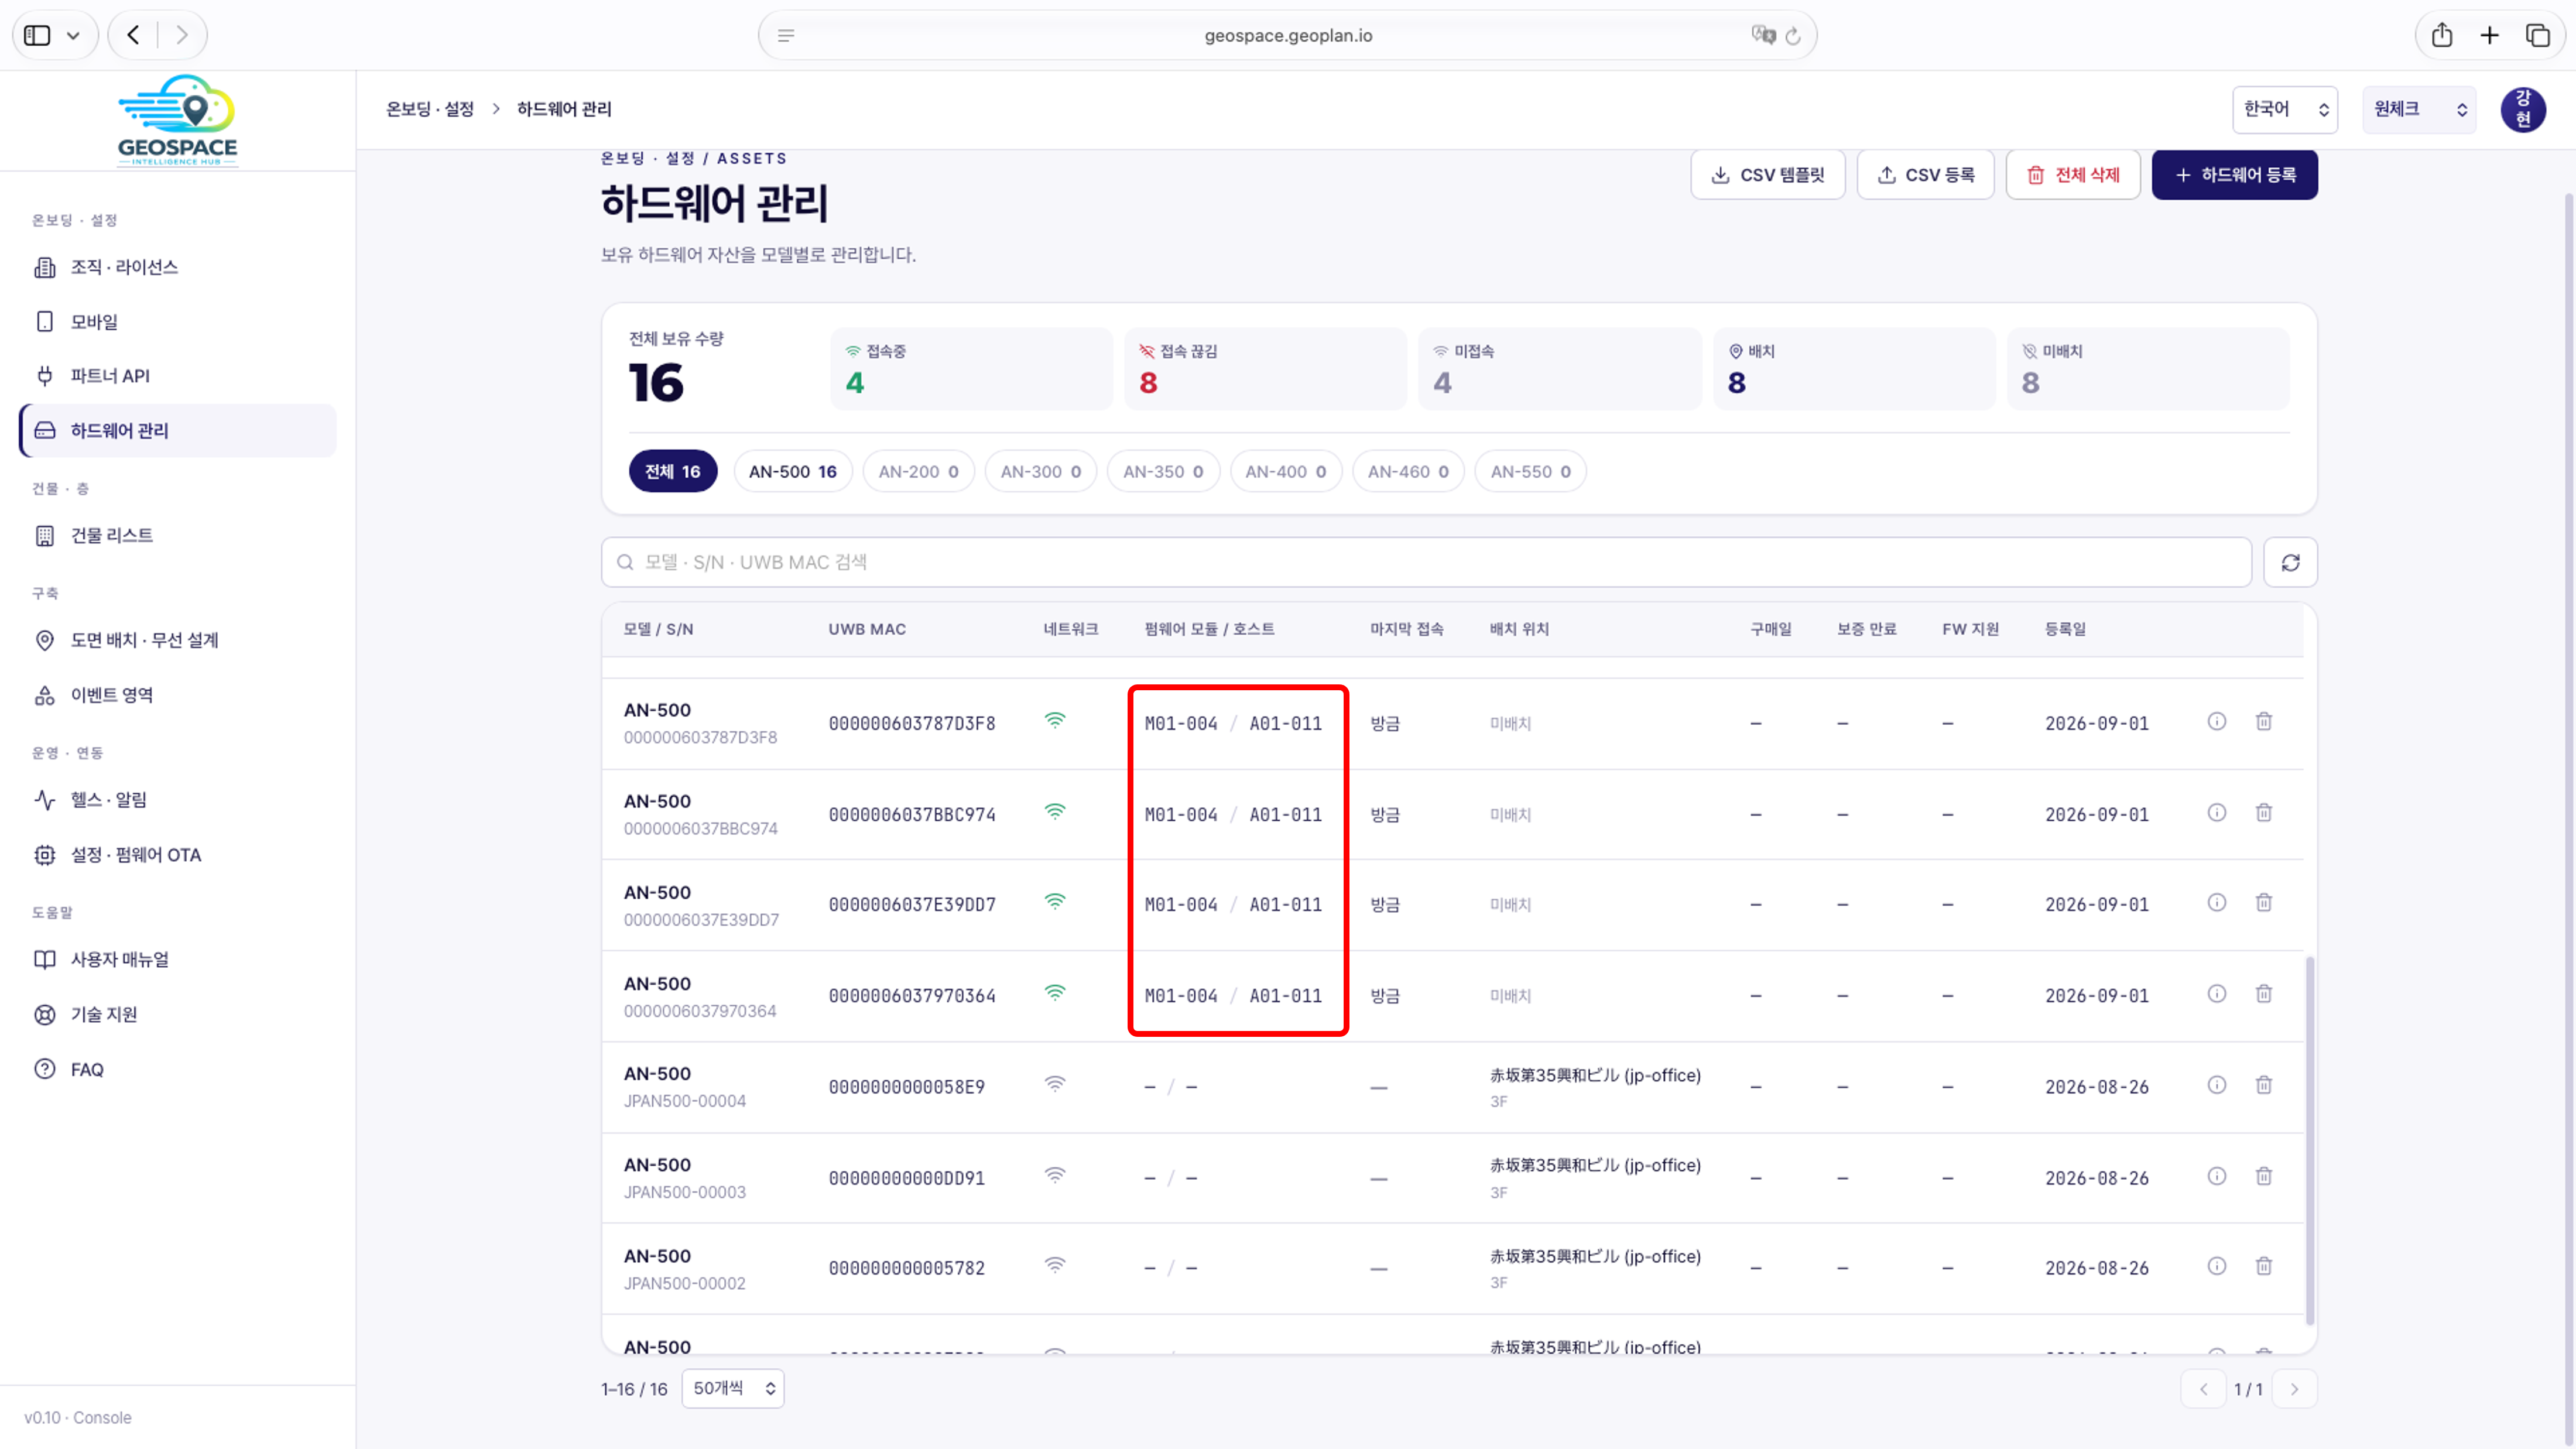The image size is (2576, 1449).
Task: Click the GEOSPACE logo
Action: click(x=177, y=120)
